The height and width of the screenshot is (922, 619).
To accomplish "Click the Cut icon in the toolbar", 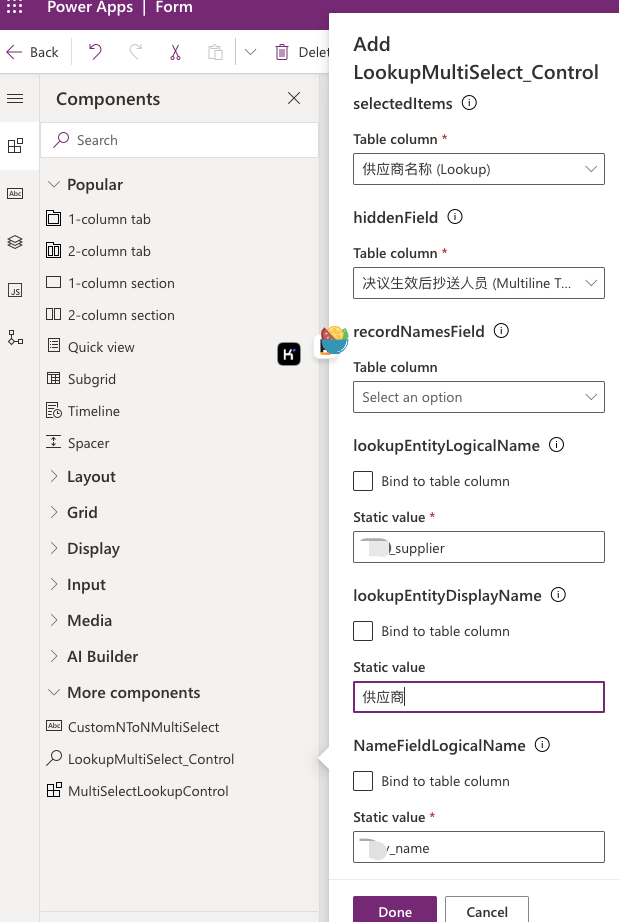I will [x=174, y=51].
